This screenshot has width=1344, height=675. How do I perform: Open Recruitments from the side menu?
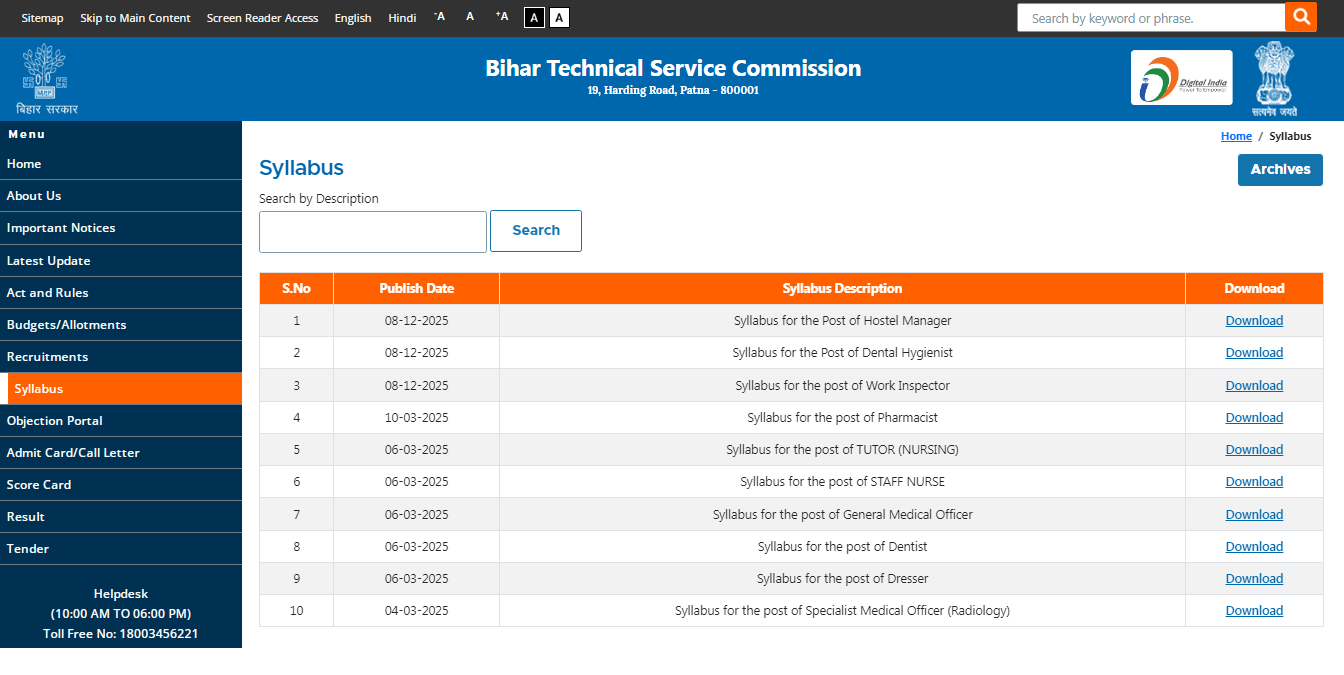47,357
